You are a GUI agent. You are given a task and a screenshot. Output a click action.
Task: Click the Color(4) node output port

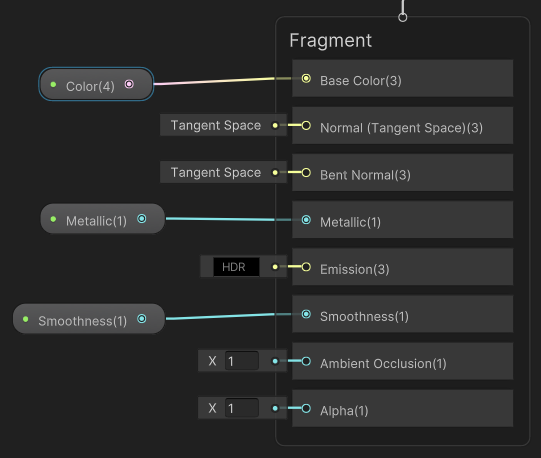coord(129,84)
